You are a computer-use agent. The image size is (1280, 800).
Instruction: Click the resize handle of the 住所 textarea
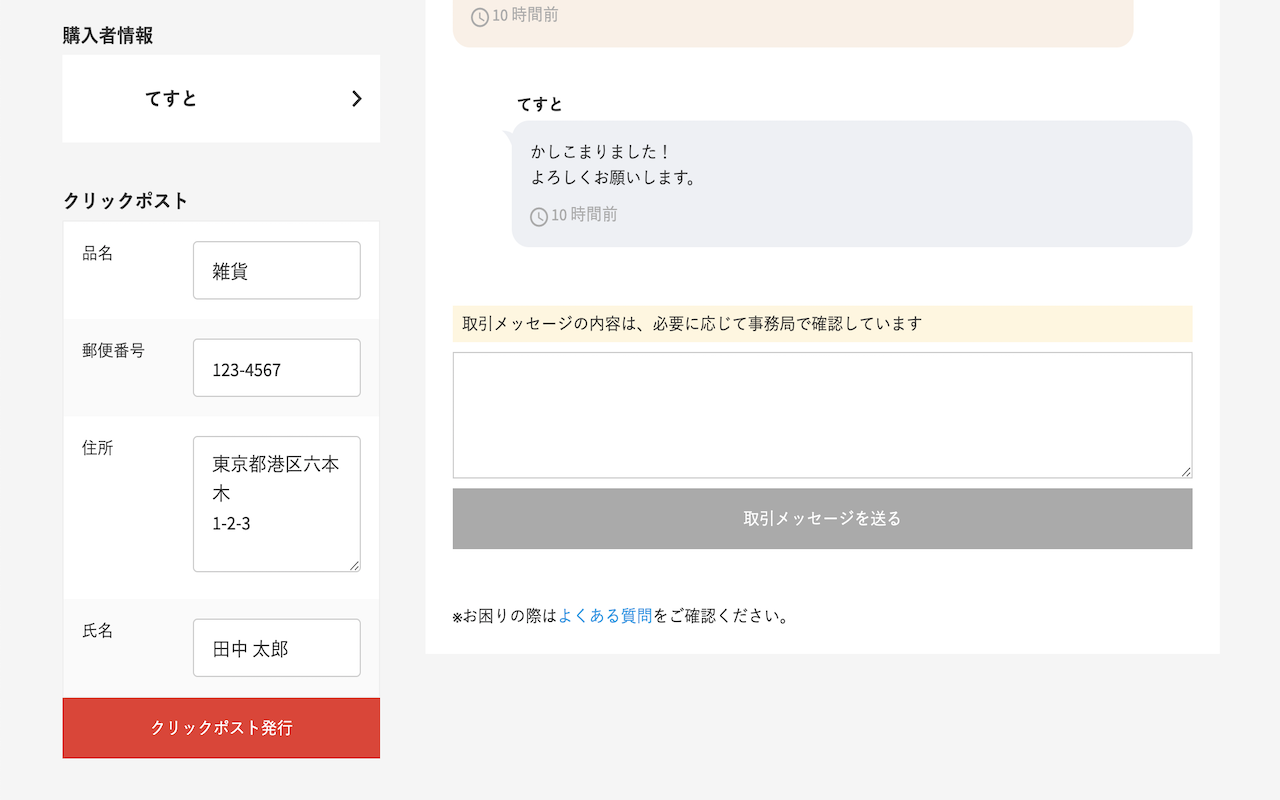tap(354, 565)
